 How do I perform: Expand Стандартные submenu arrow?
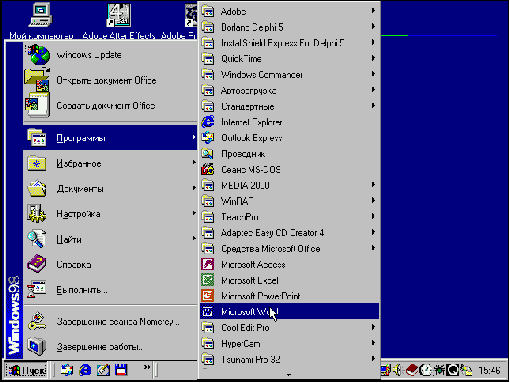pos(373,106)
